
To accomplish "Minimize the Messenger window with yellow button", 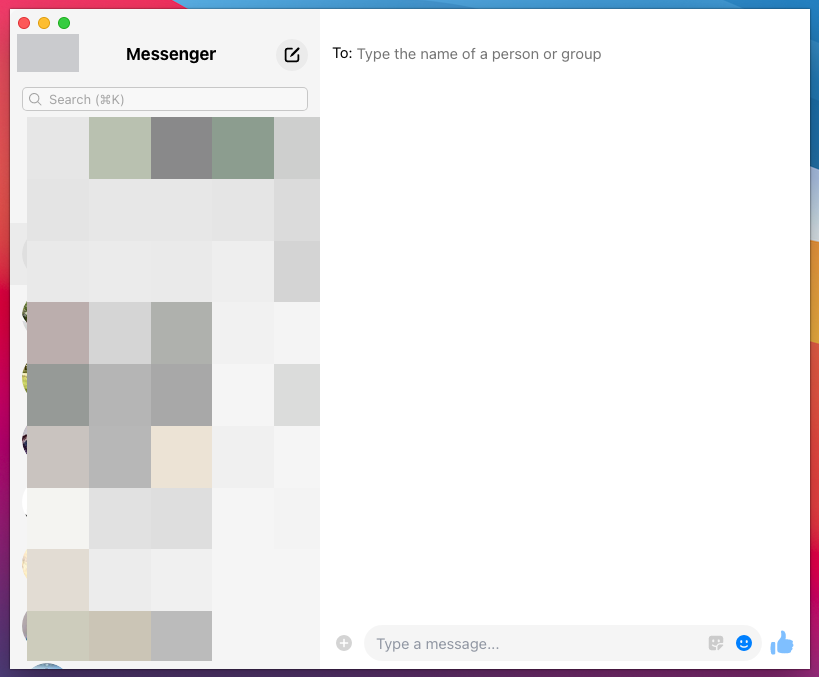I will 44,23.
